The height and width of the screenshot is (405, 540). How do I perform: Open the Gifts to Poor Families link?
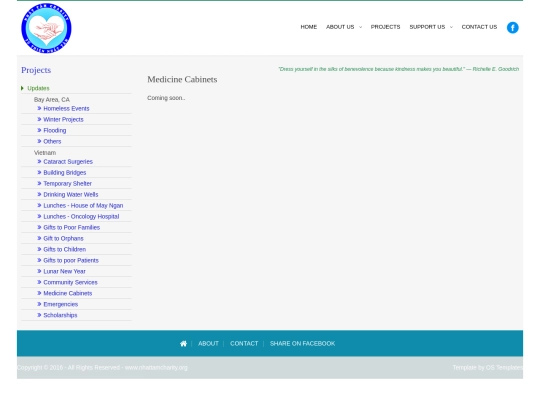click(x=72, y=228)
